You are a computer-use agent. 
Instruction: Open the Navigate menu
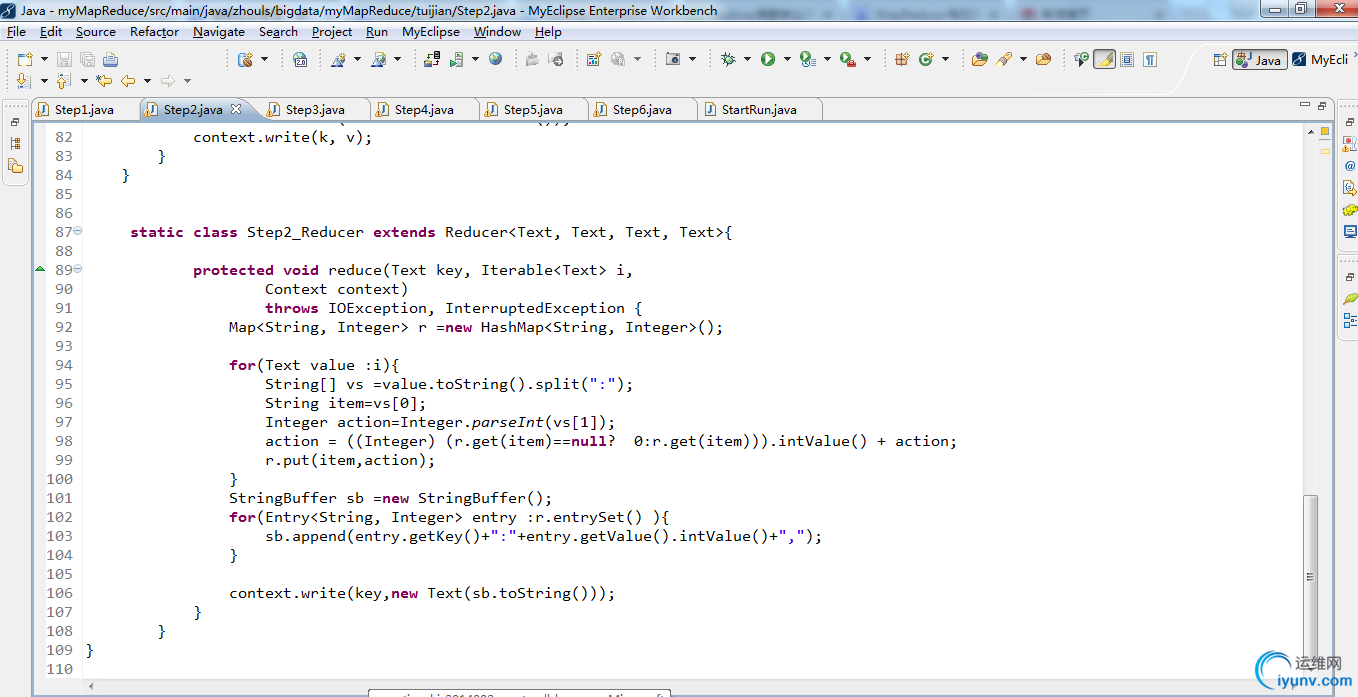click(x=219, y=31)
